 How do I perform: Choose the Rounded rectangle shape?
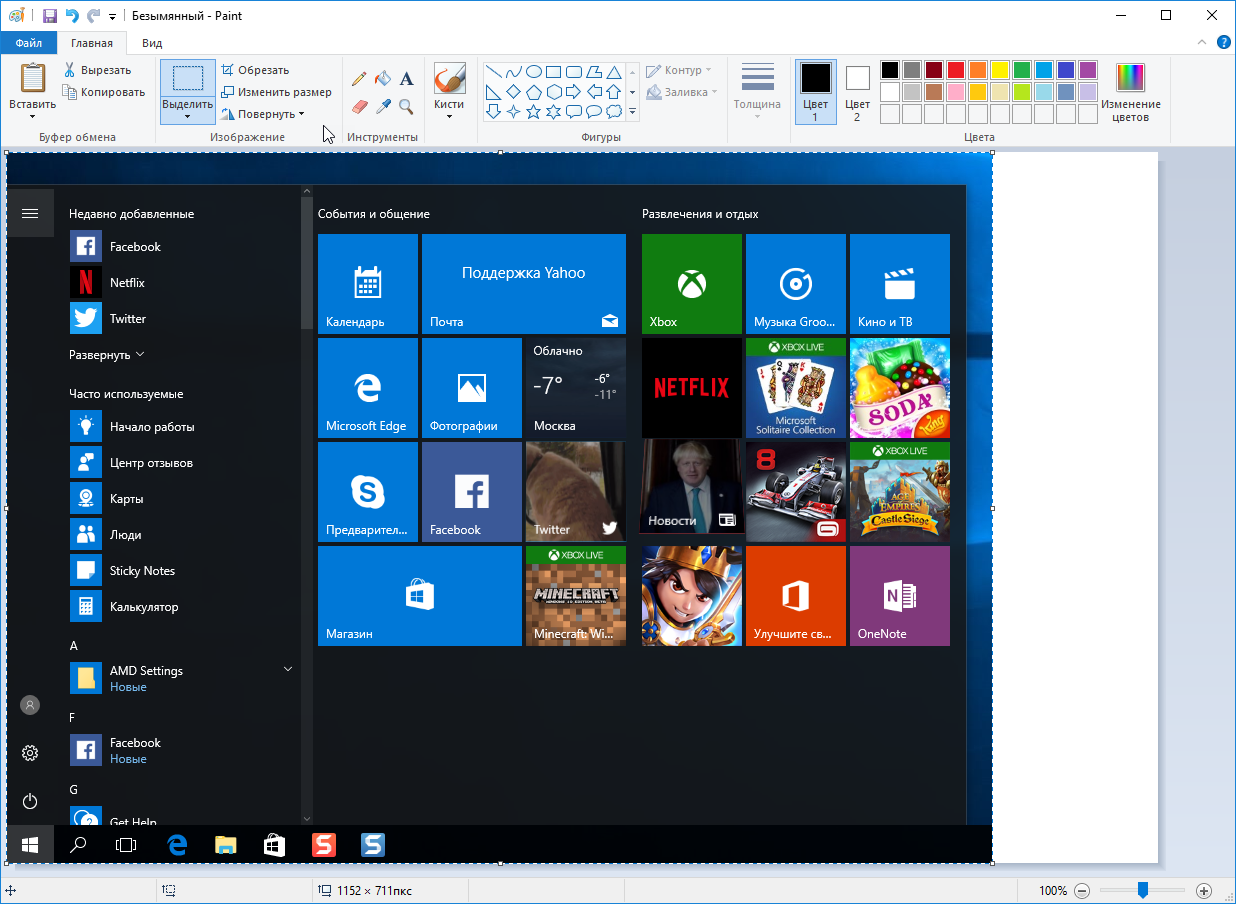pos(574,72)
